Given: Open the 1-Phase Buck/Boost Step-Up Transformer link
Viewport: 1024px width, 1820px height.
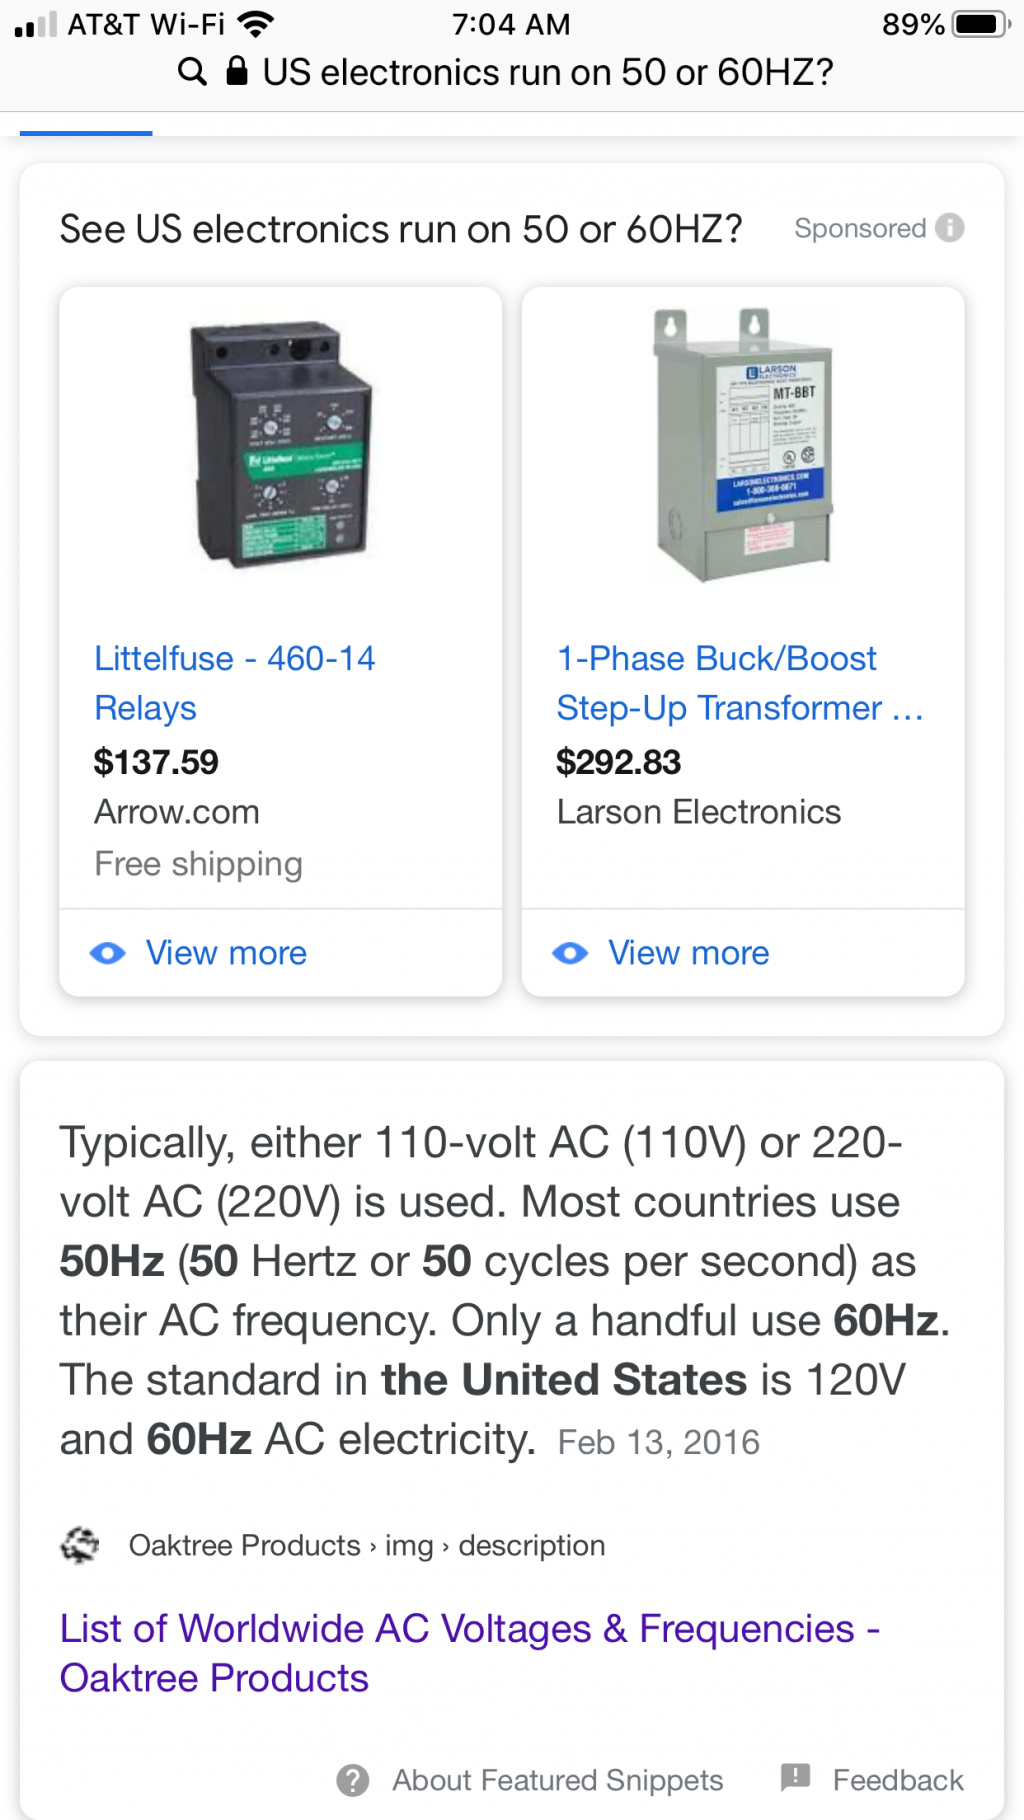Looking at the screenshot, I should point(740,683).
